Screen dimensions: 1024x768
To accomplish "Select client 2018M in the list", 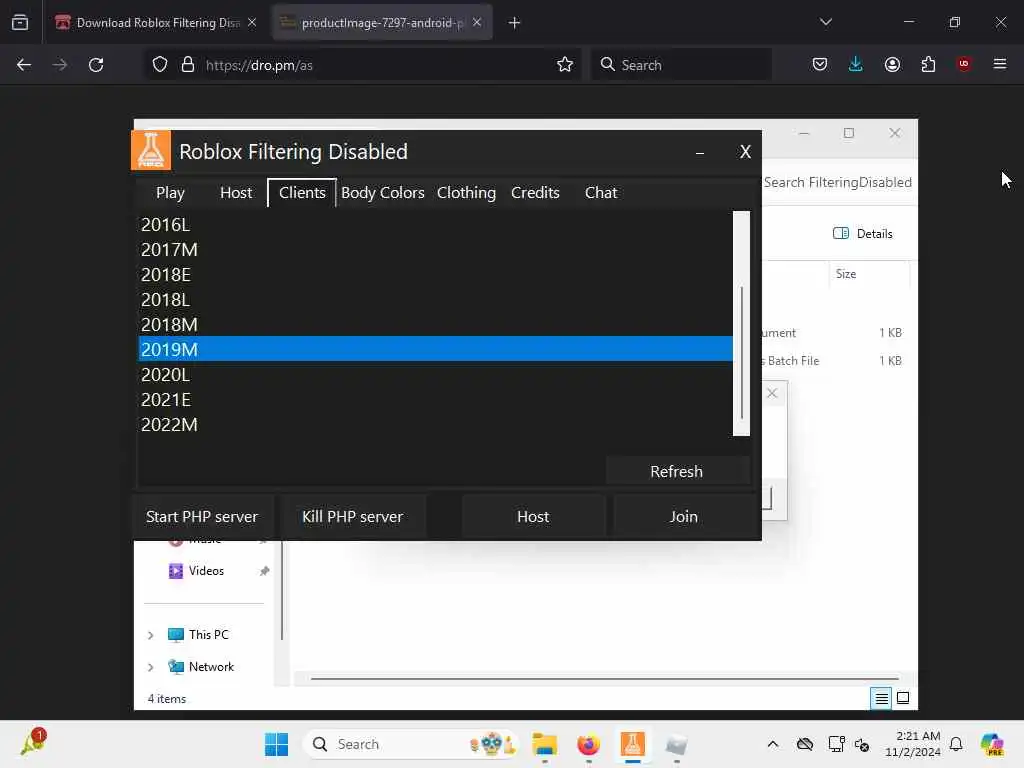I will click(x=436, y=325).
